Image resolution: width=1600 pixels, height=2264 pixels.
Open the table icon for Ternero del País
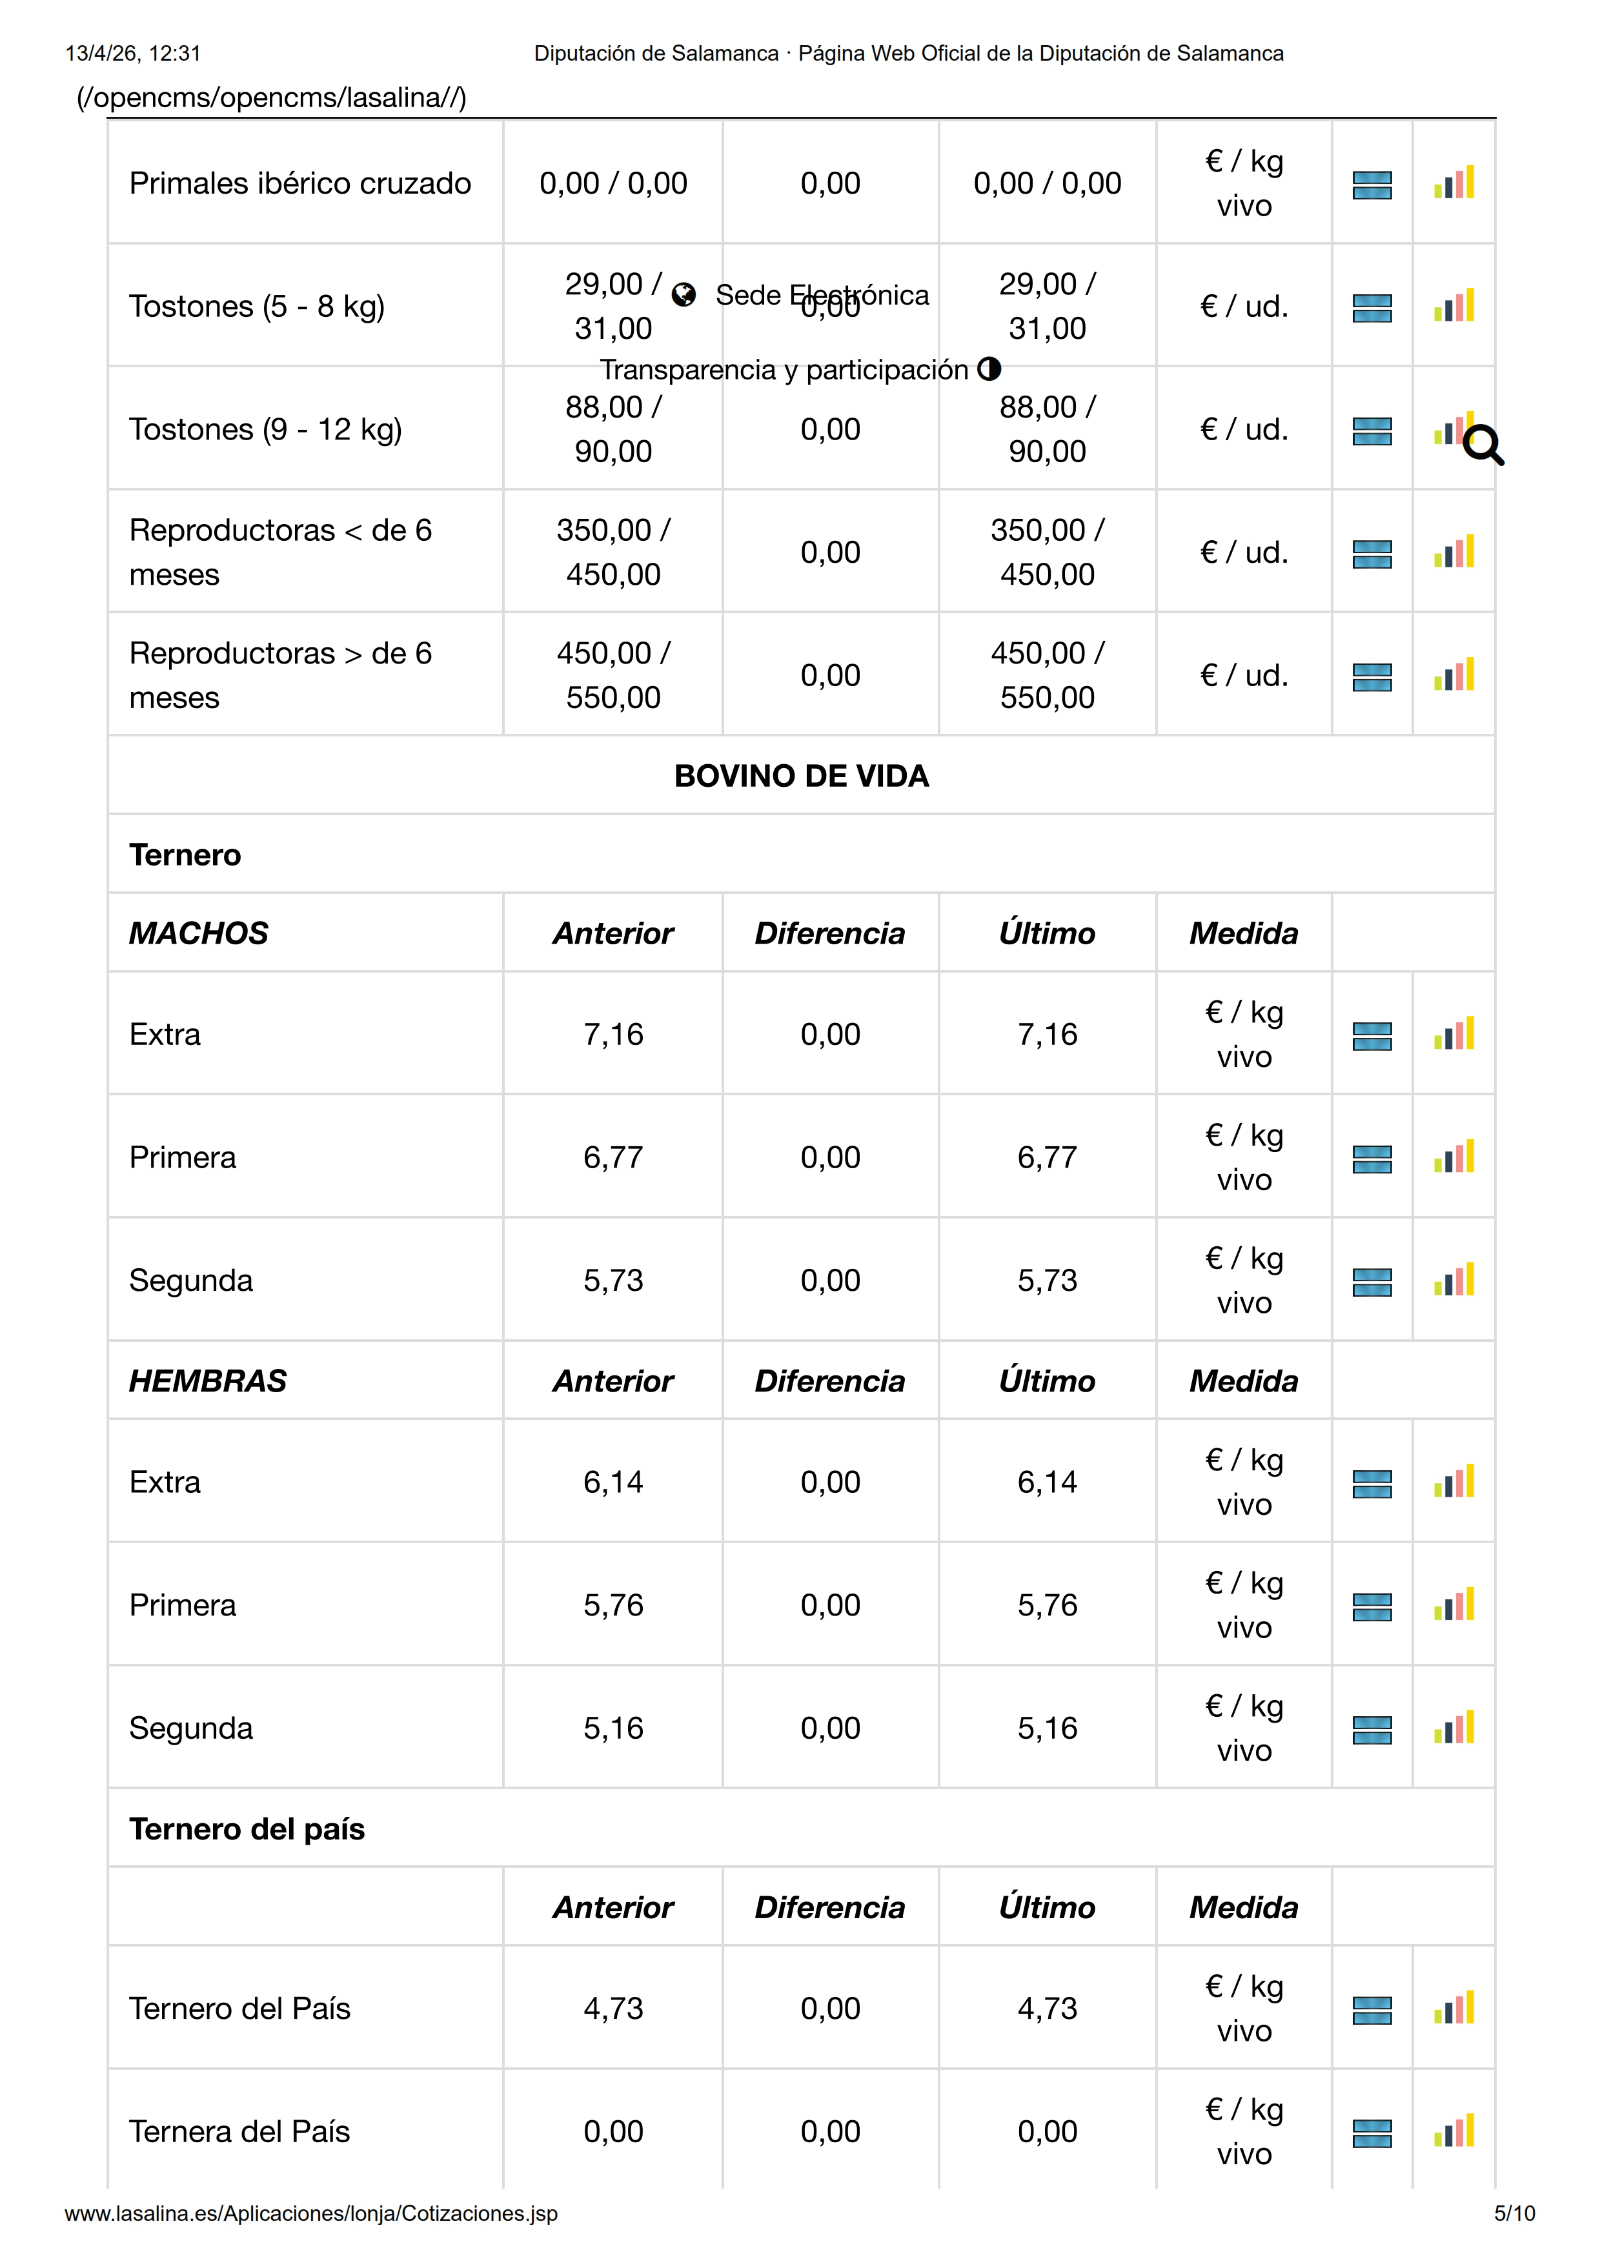(x=1371, y=2009)
